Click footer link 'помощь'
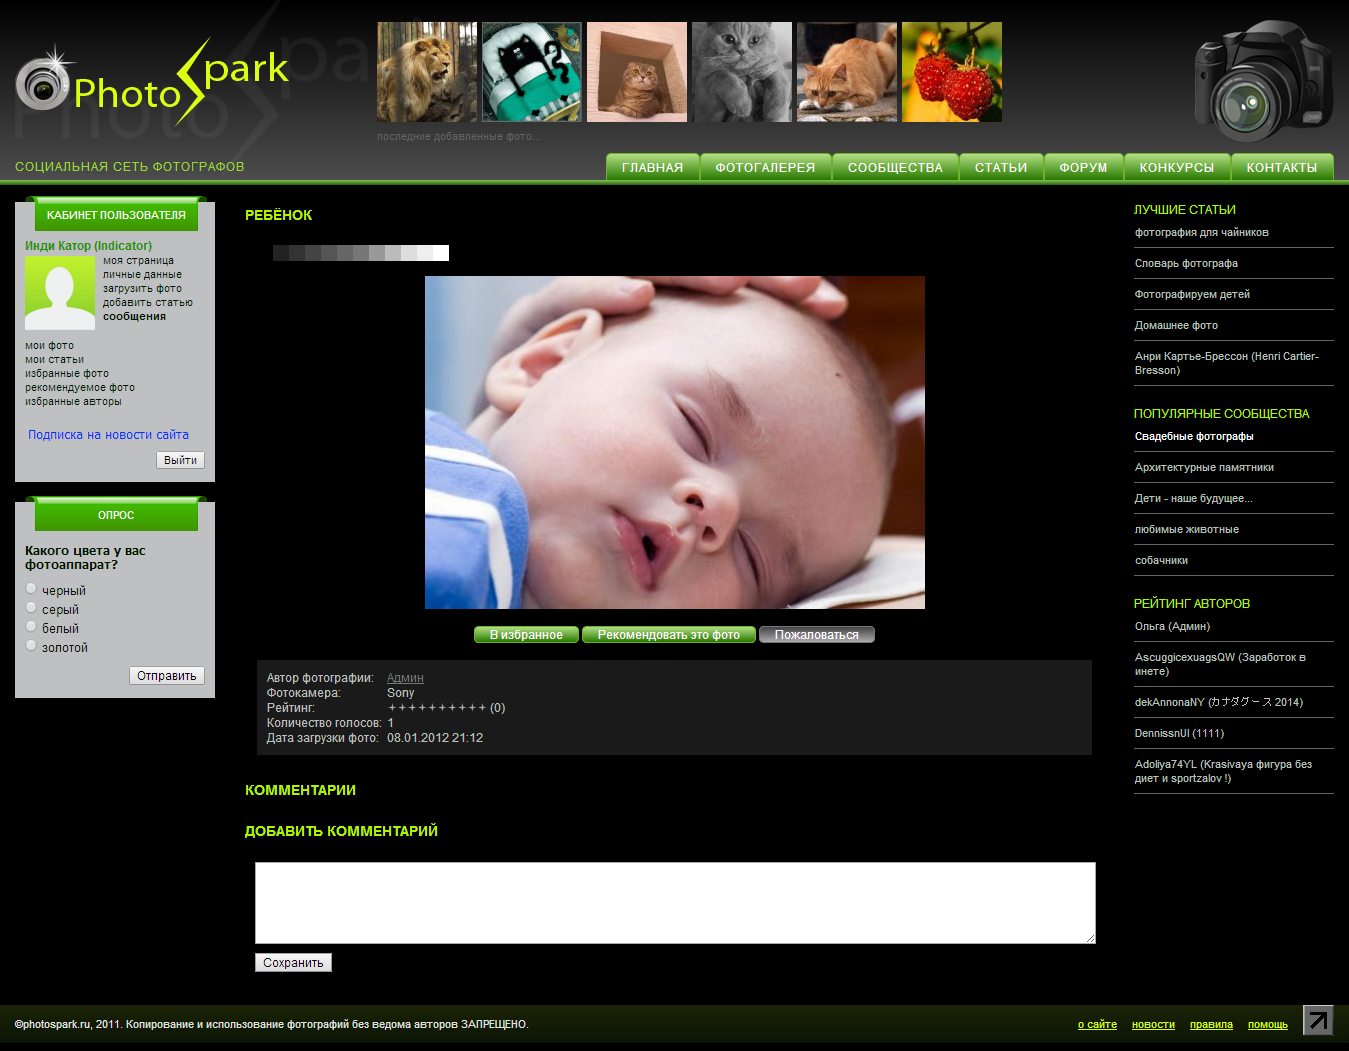Image resolution: width=1349 pixels, height=1051 pixels. pos(1268,1024)
